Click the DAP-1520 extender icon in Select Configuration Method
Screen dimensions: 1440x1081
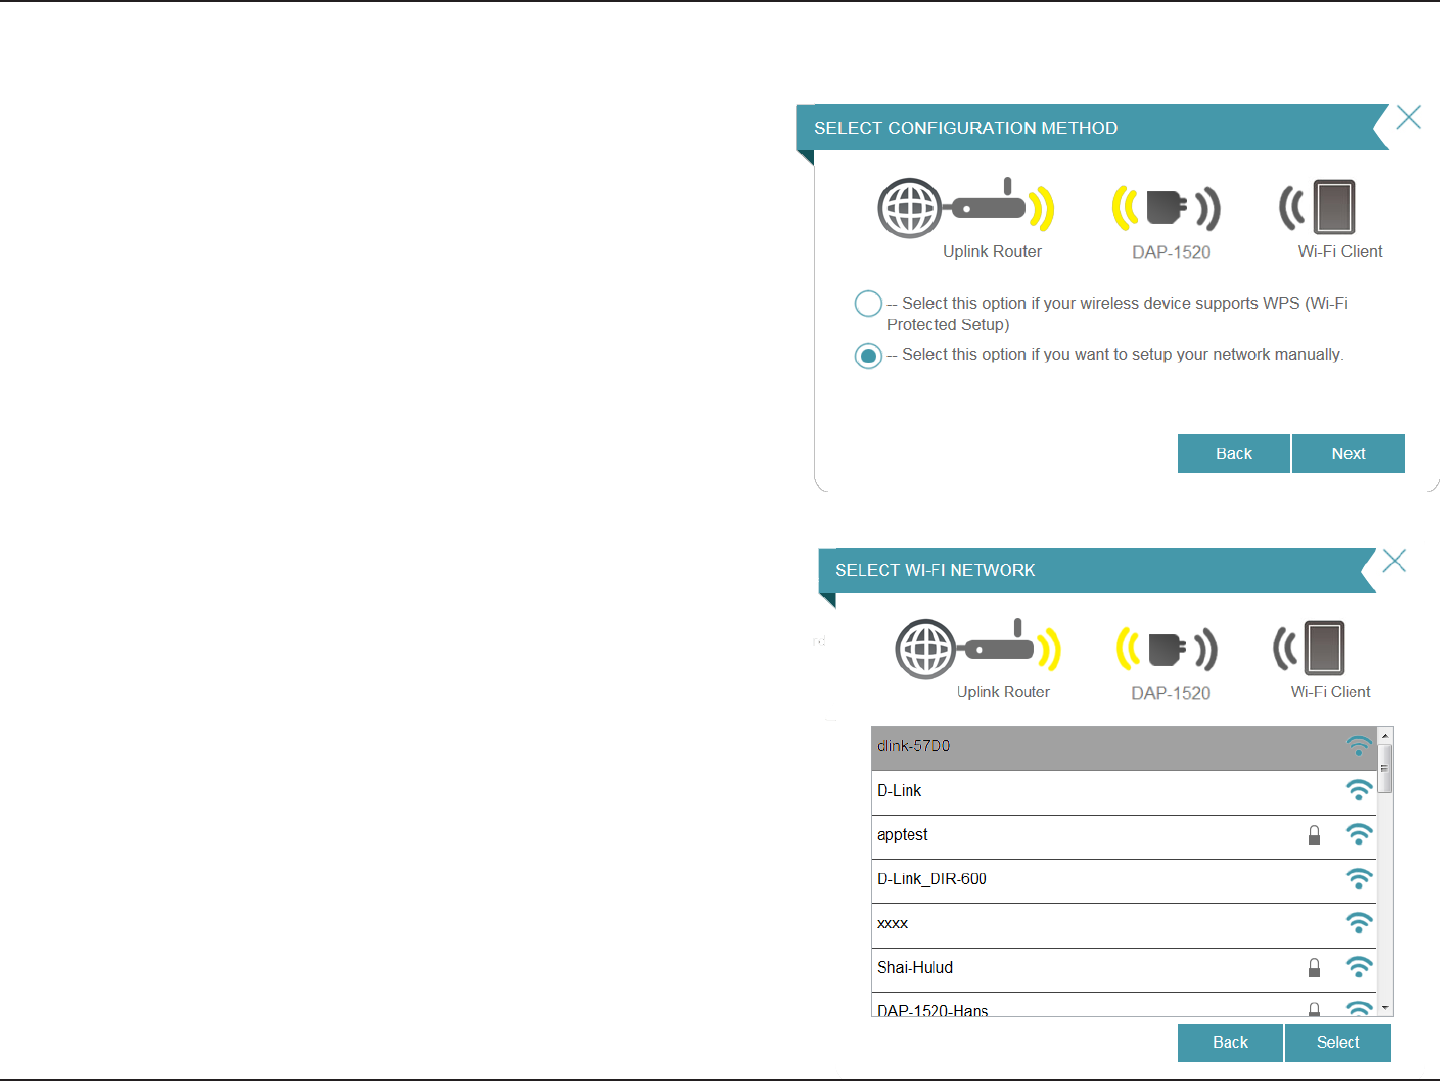(x=1166, y=208)
